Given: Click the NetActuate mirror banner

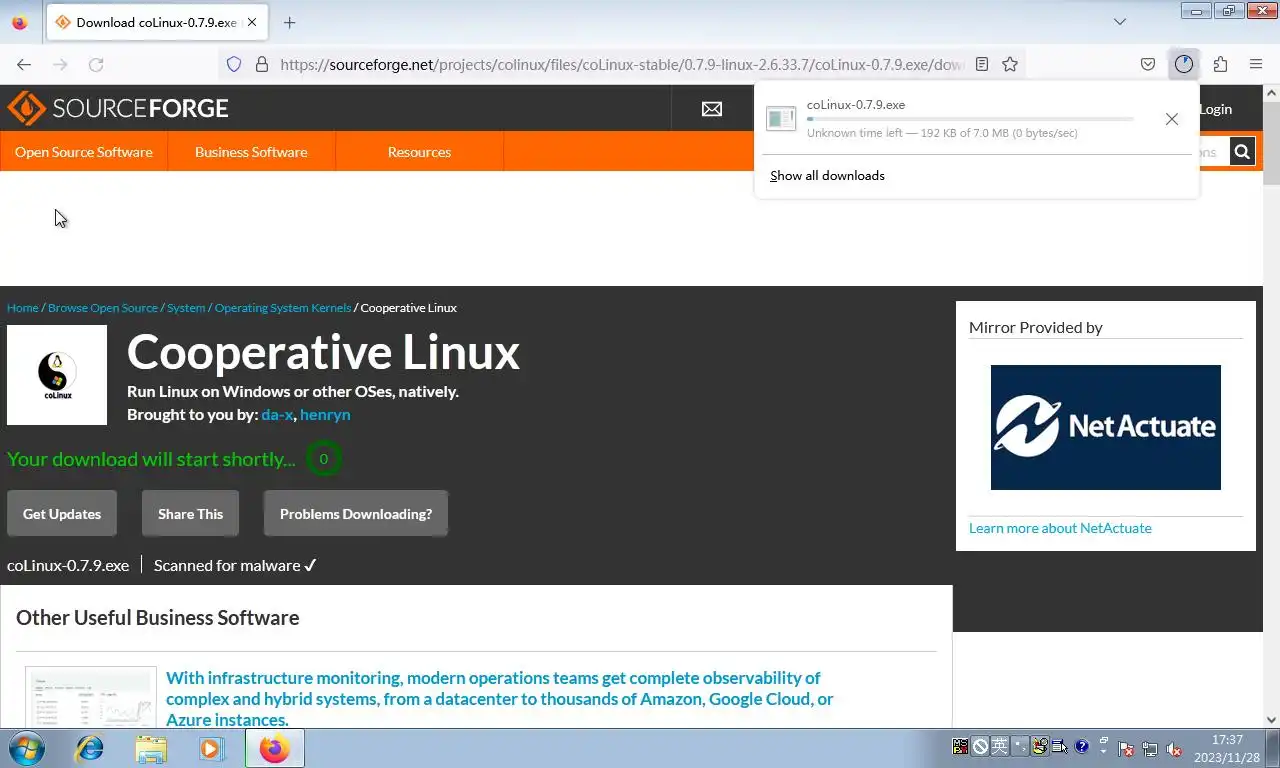Looking at the screenshot, I should [x=1106, y=427].
